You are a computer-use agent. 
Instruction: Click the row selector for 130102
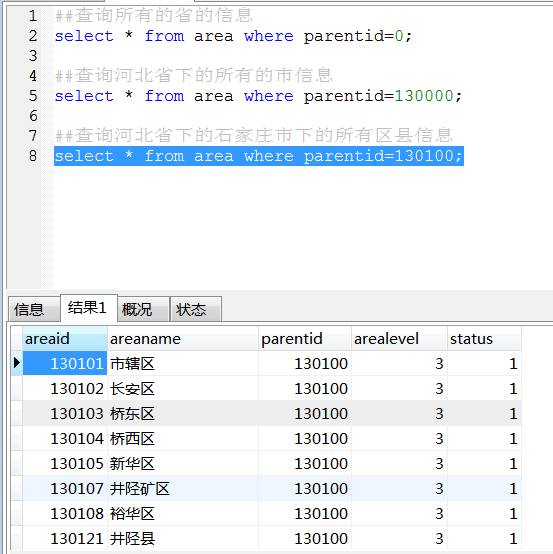coord(17,389)
